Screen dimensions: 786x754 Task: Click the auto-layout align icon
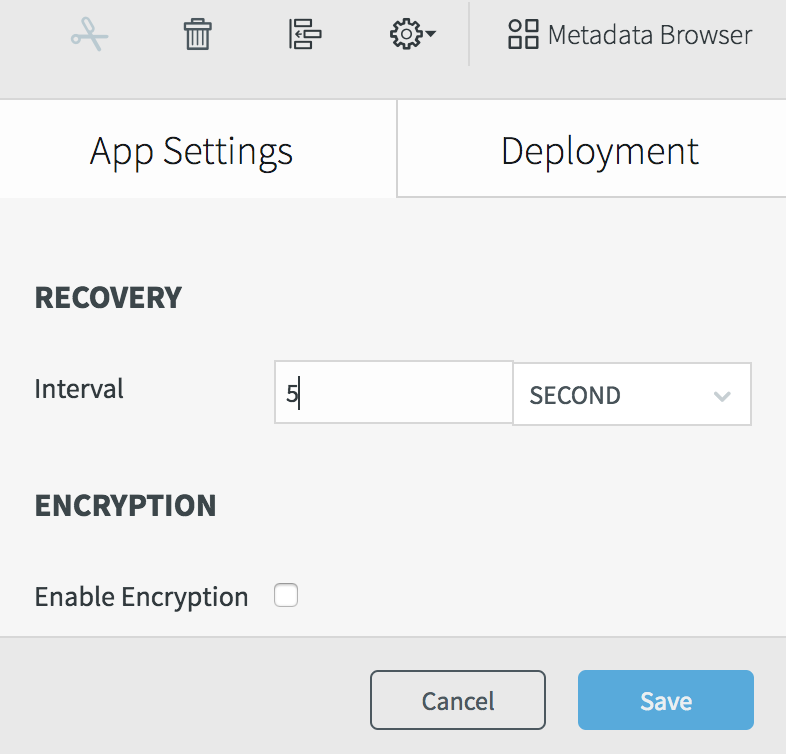(x=305, y=35)
